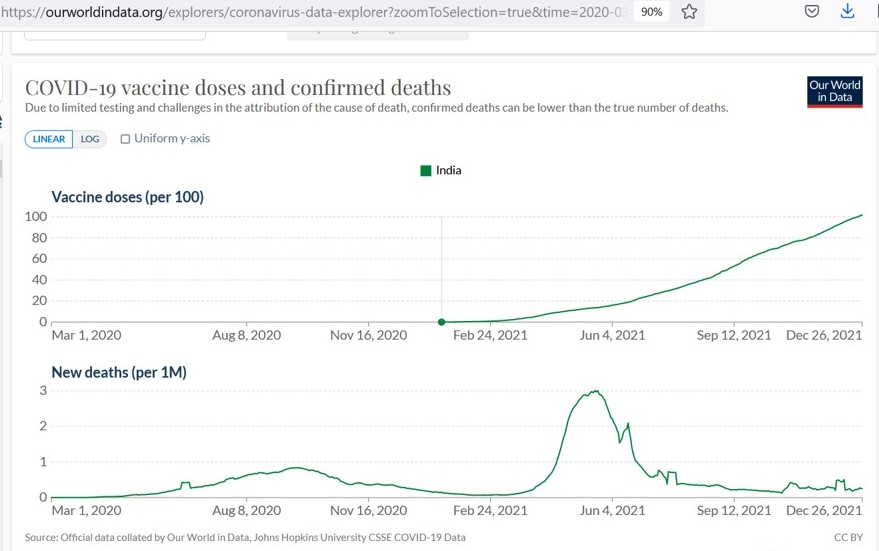Click the Vaccine doses (per 100) heading
The image size is (879, 551).
(127, 197)
